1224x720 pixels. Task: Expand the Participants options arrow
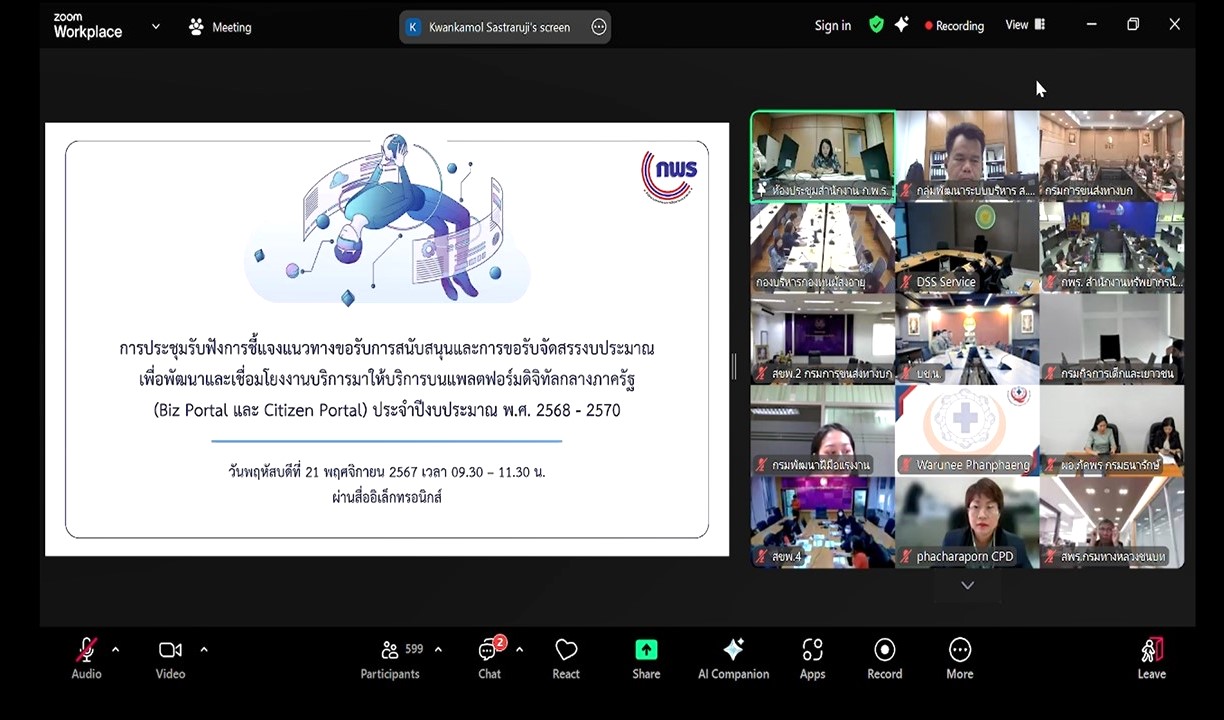click(x=438, y=650)
